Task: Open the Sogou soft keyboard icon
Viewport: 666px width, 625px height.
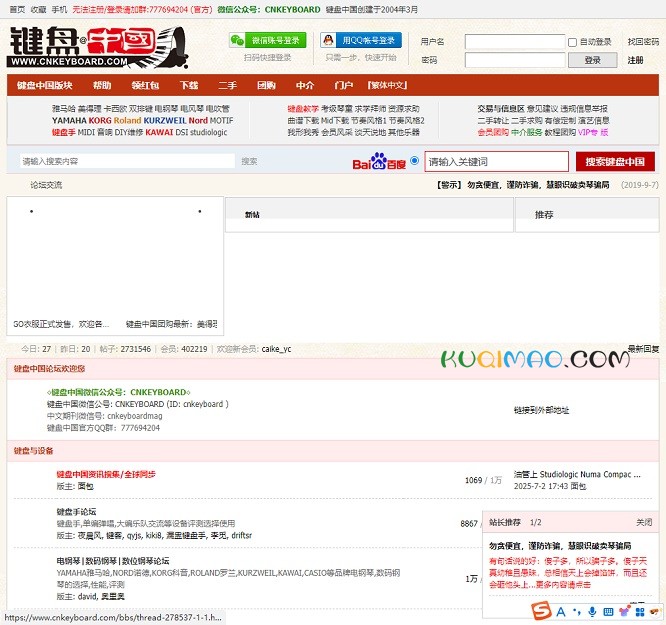Action: coord(608,612)
